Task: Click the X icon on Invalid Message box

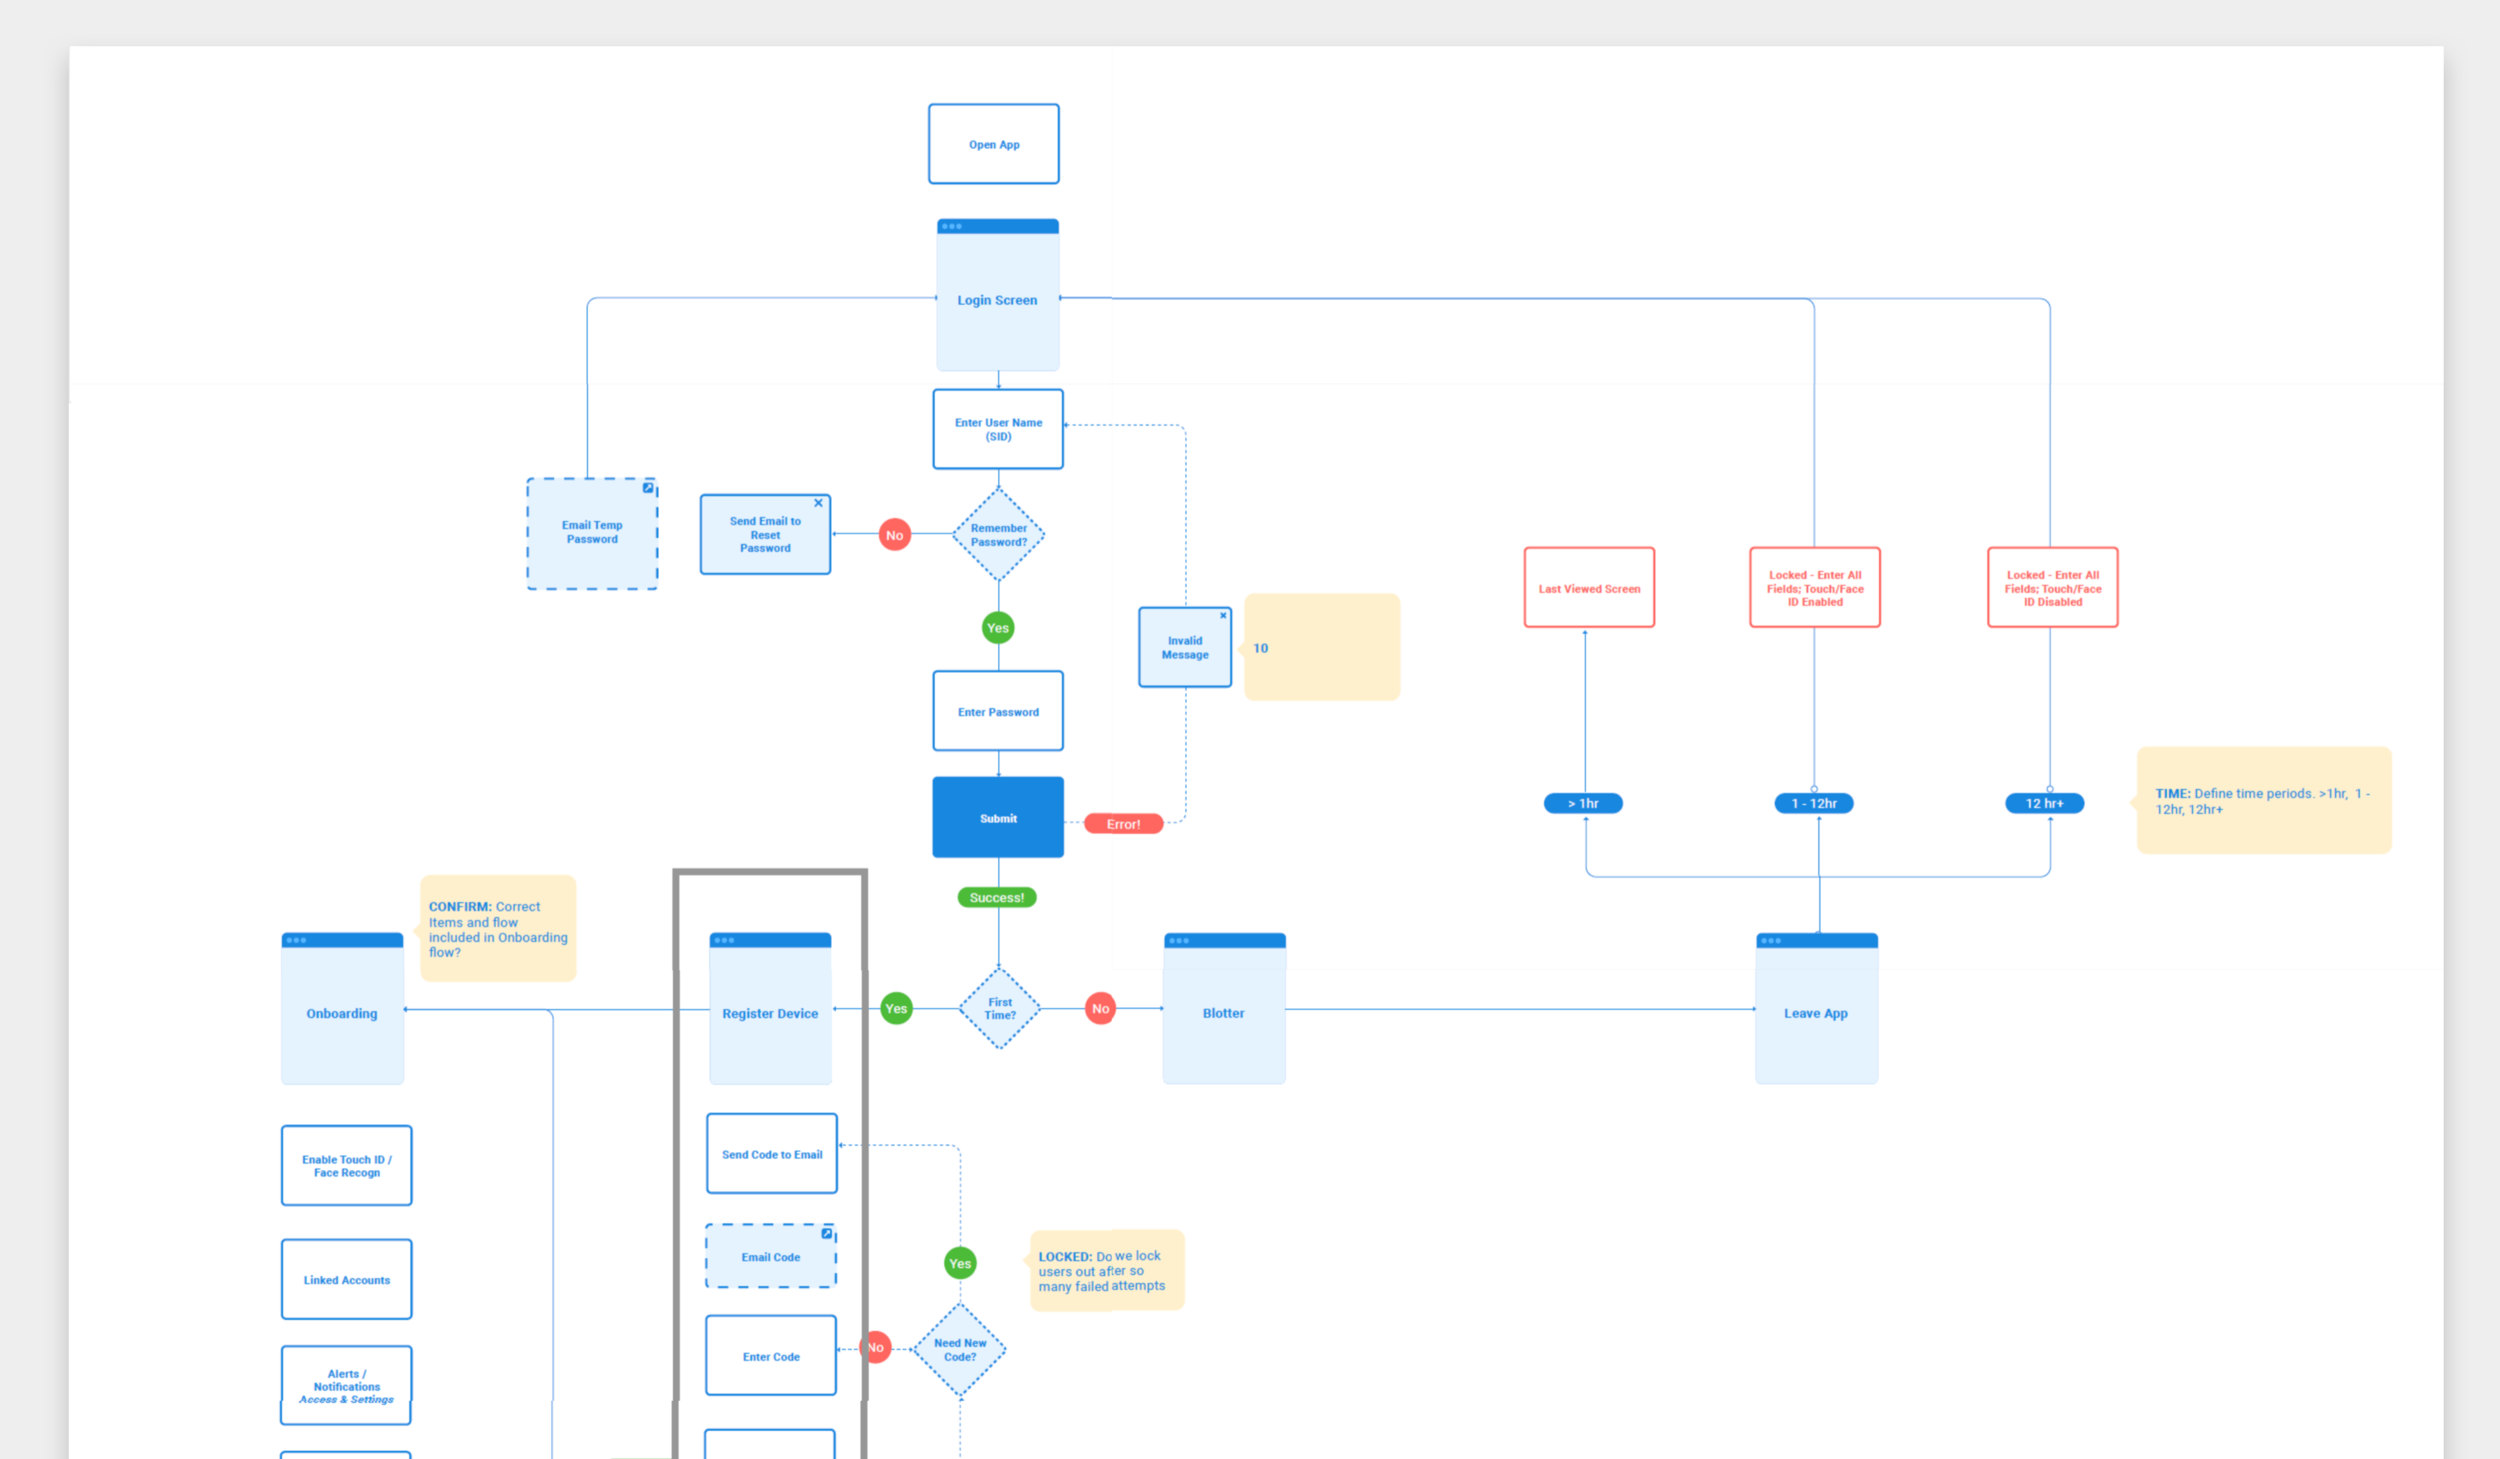Action: [1222, 615]
